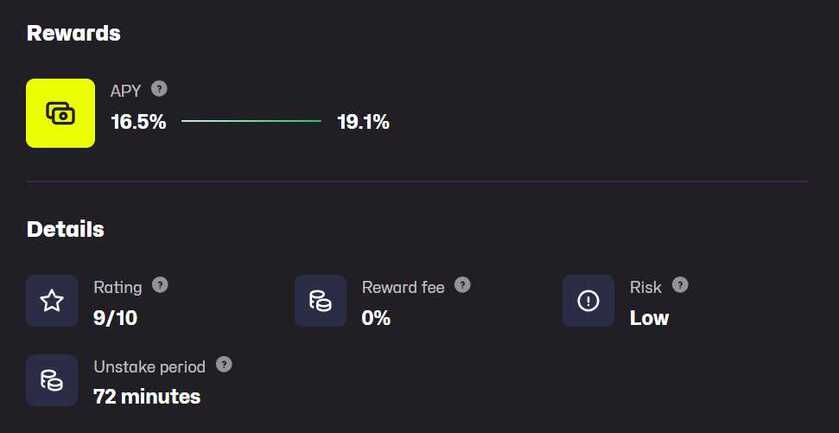Click the Rewards section heading
Image resolution: width=839 pixels, height=433 pixels.
pyautogui.click(x=73, y=33)
